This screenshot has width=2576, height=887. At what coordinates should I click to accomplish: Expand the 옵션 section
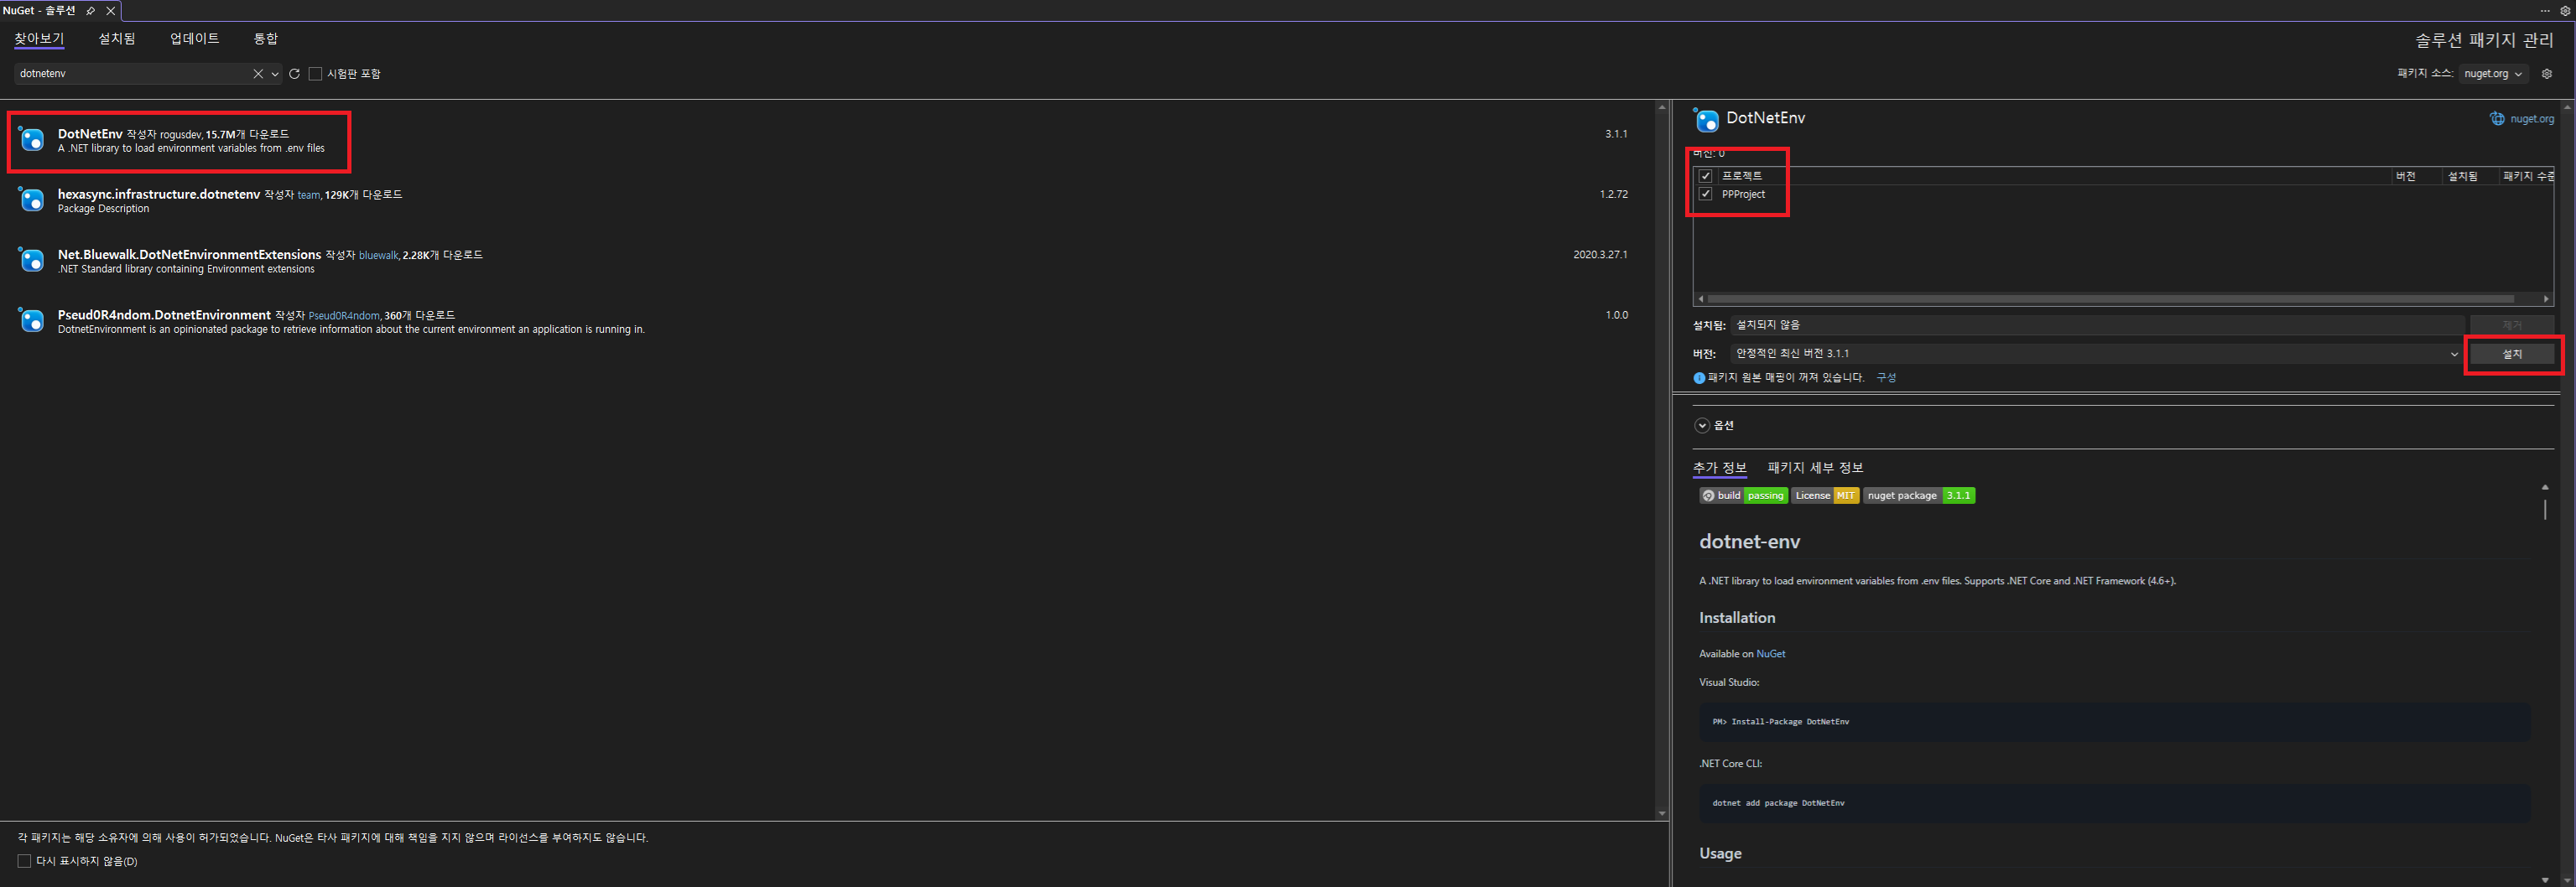pyautogui.click(x=1701, y=426)
